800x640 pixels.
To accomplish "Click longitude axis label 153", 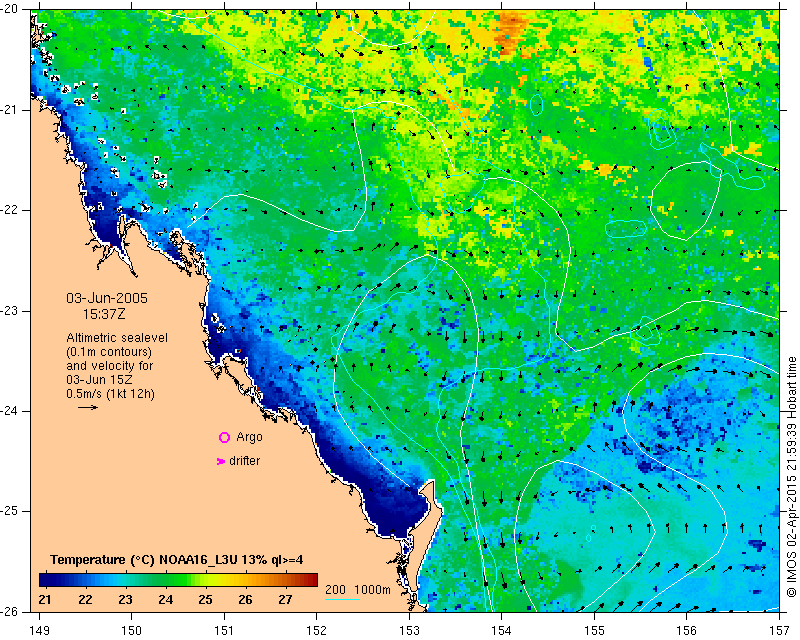I will pos(409,631).
